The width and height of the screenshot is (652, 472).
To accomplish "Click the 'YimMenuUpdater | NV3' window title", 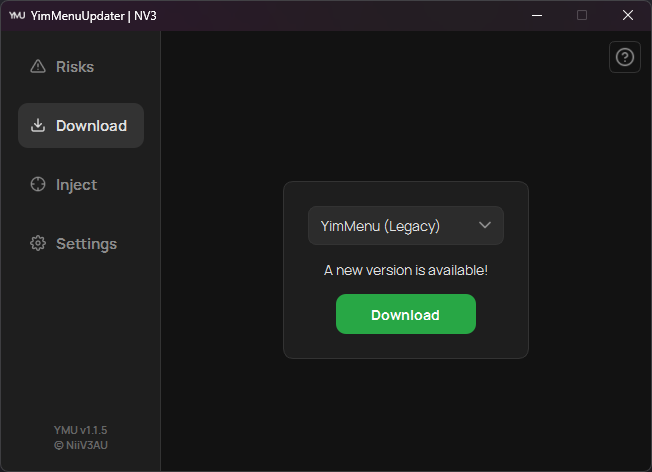I will tap(94, 16).
